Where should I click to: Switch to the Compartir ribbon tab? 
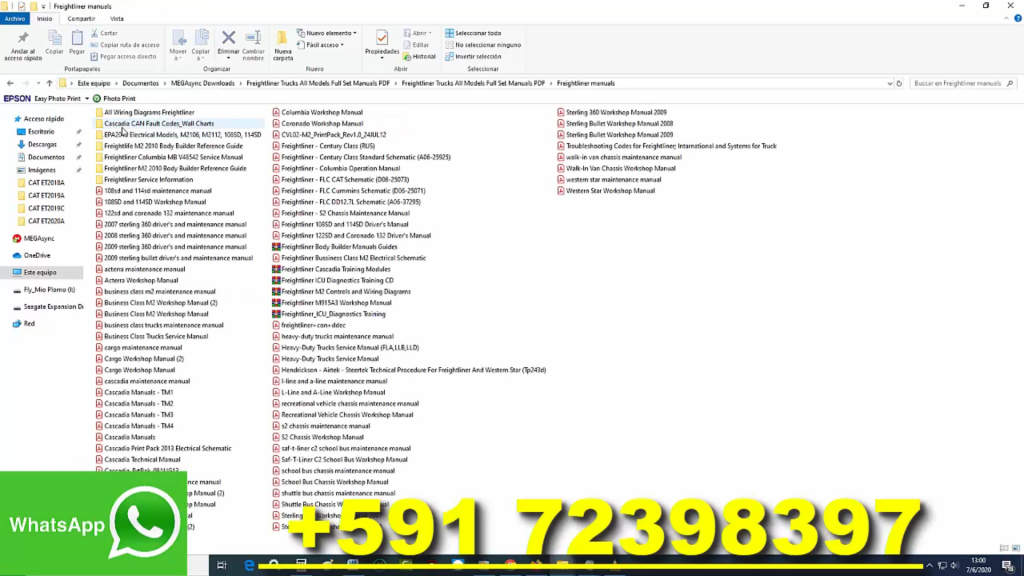pos(81,19)
